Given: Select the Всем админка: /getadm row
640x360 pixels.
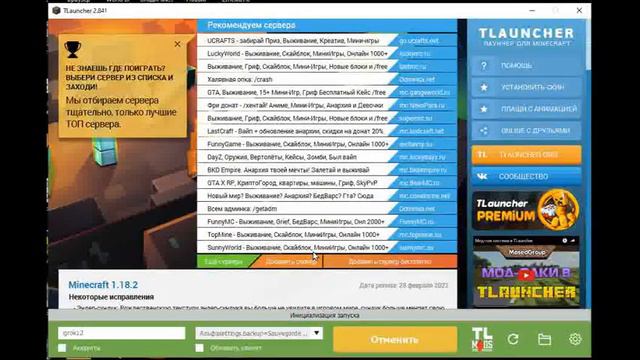Looking at the screenshot, I should click(327, 209).
